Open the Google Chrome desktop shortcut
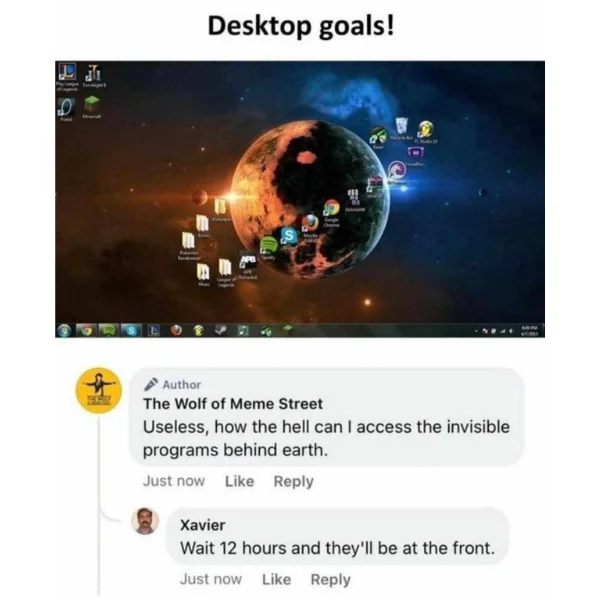Viewport: 600px width, 600px height. [331, 208]
